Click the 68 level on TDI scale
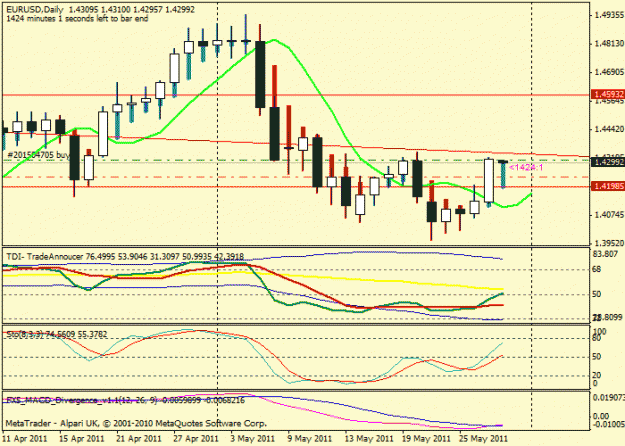This screenshot has width=625, height=446. (x=597, y=270)
